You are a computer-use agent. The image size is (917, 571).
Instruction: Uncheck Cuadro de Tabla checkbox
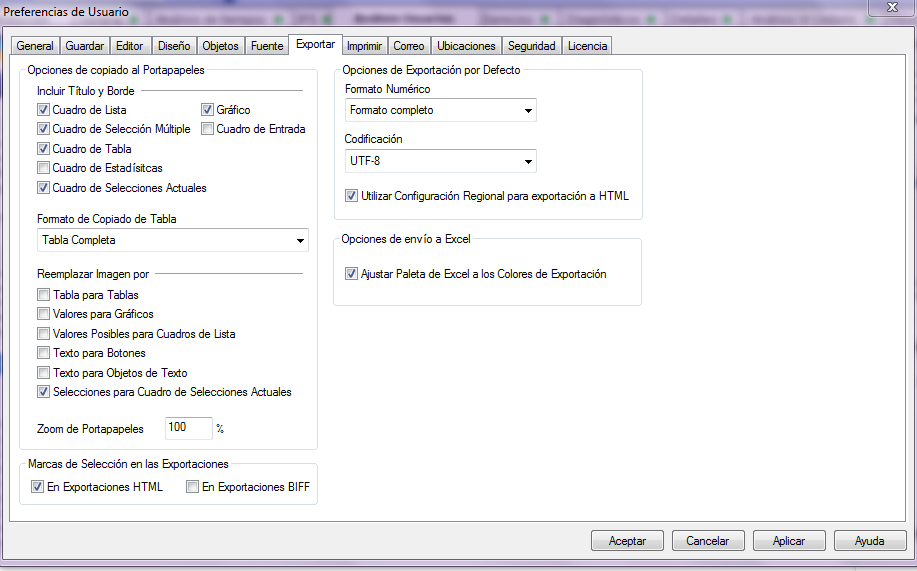pyautogui.click(x=43, y=149)
